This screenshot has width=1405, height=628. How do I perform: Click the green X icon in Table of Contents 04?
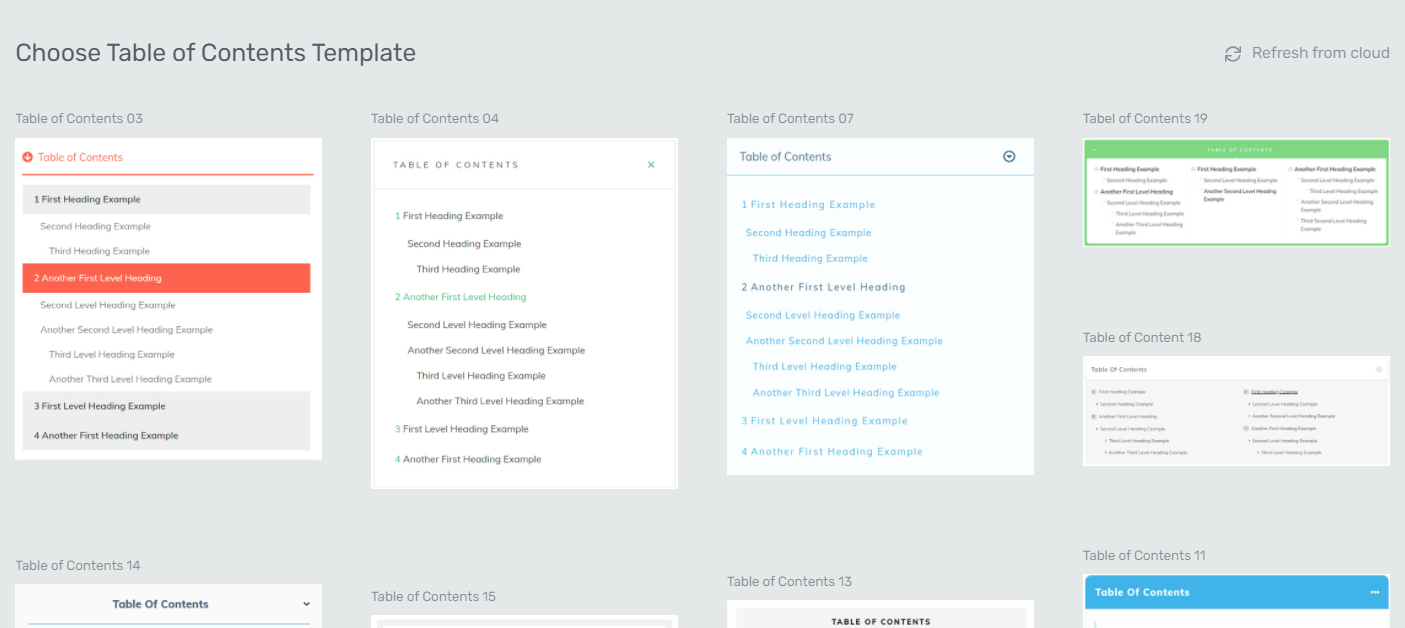(x=651, y=165)
